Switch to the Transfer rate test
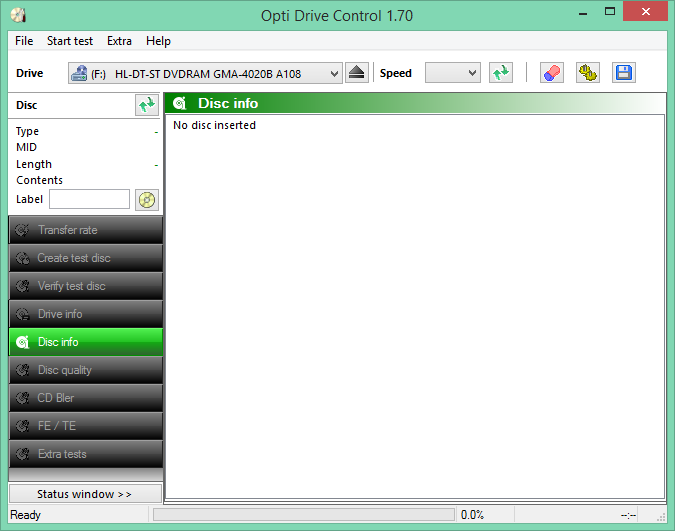The image size is (675, 531). click(x=86, y=230)
